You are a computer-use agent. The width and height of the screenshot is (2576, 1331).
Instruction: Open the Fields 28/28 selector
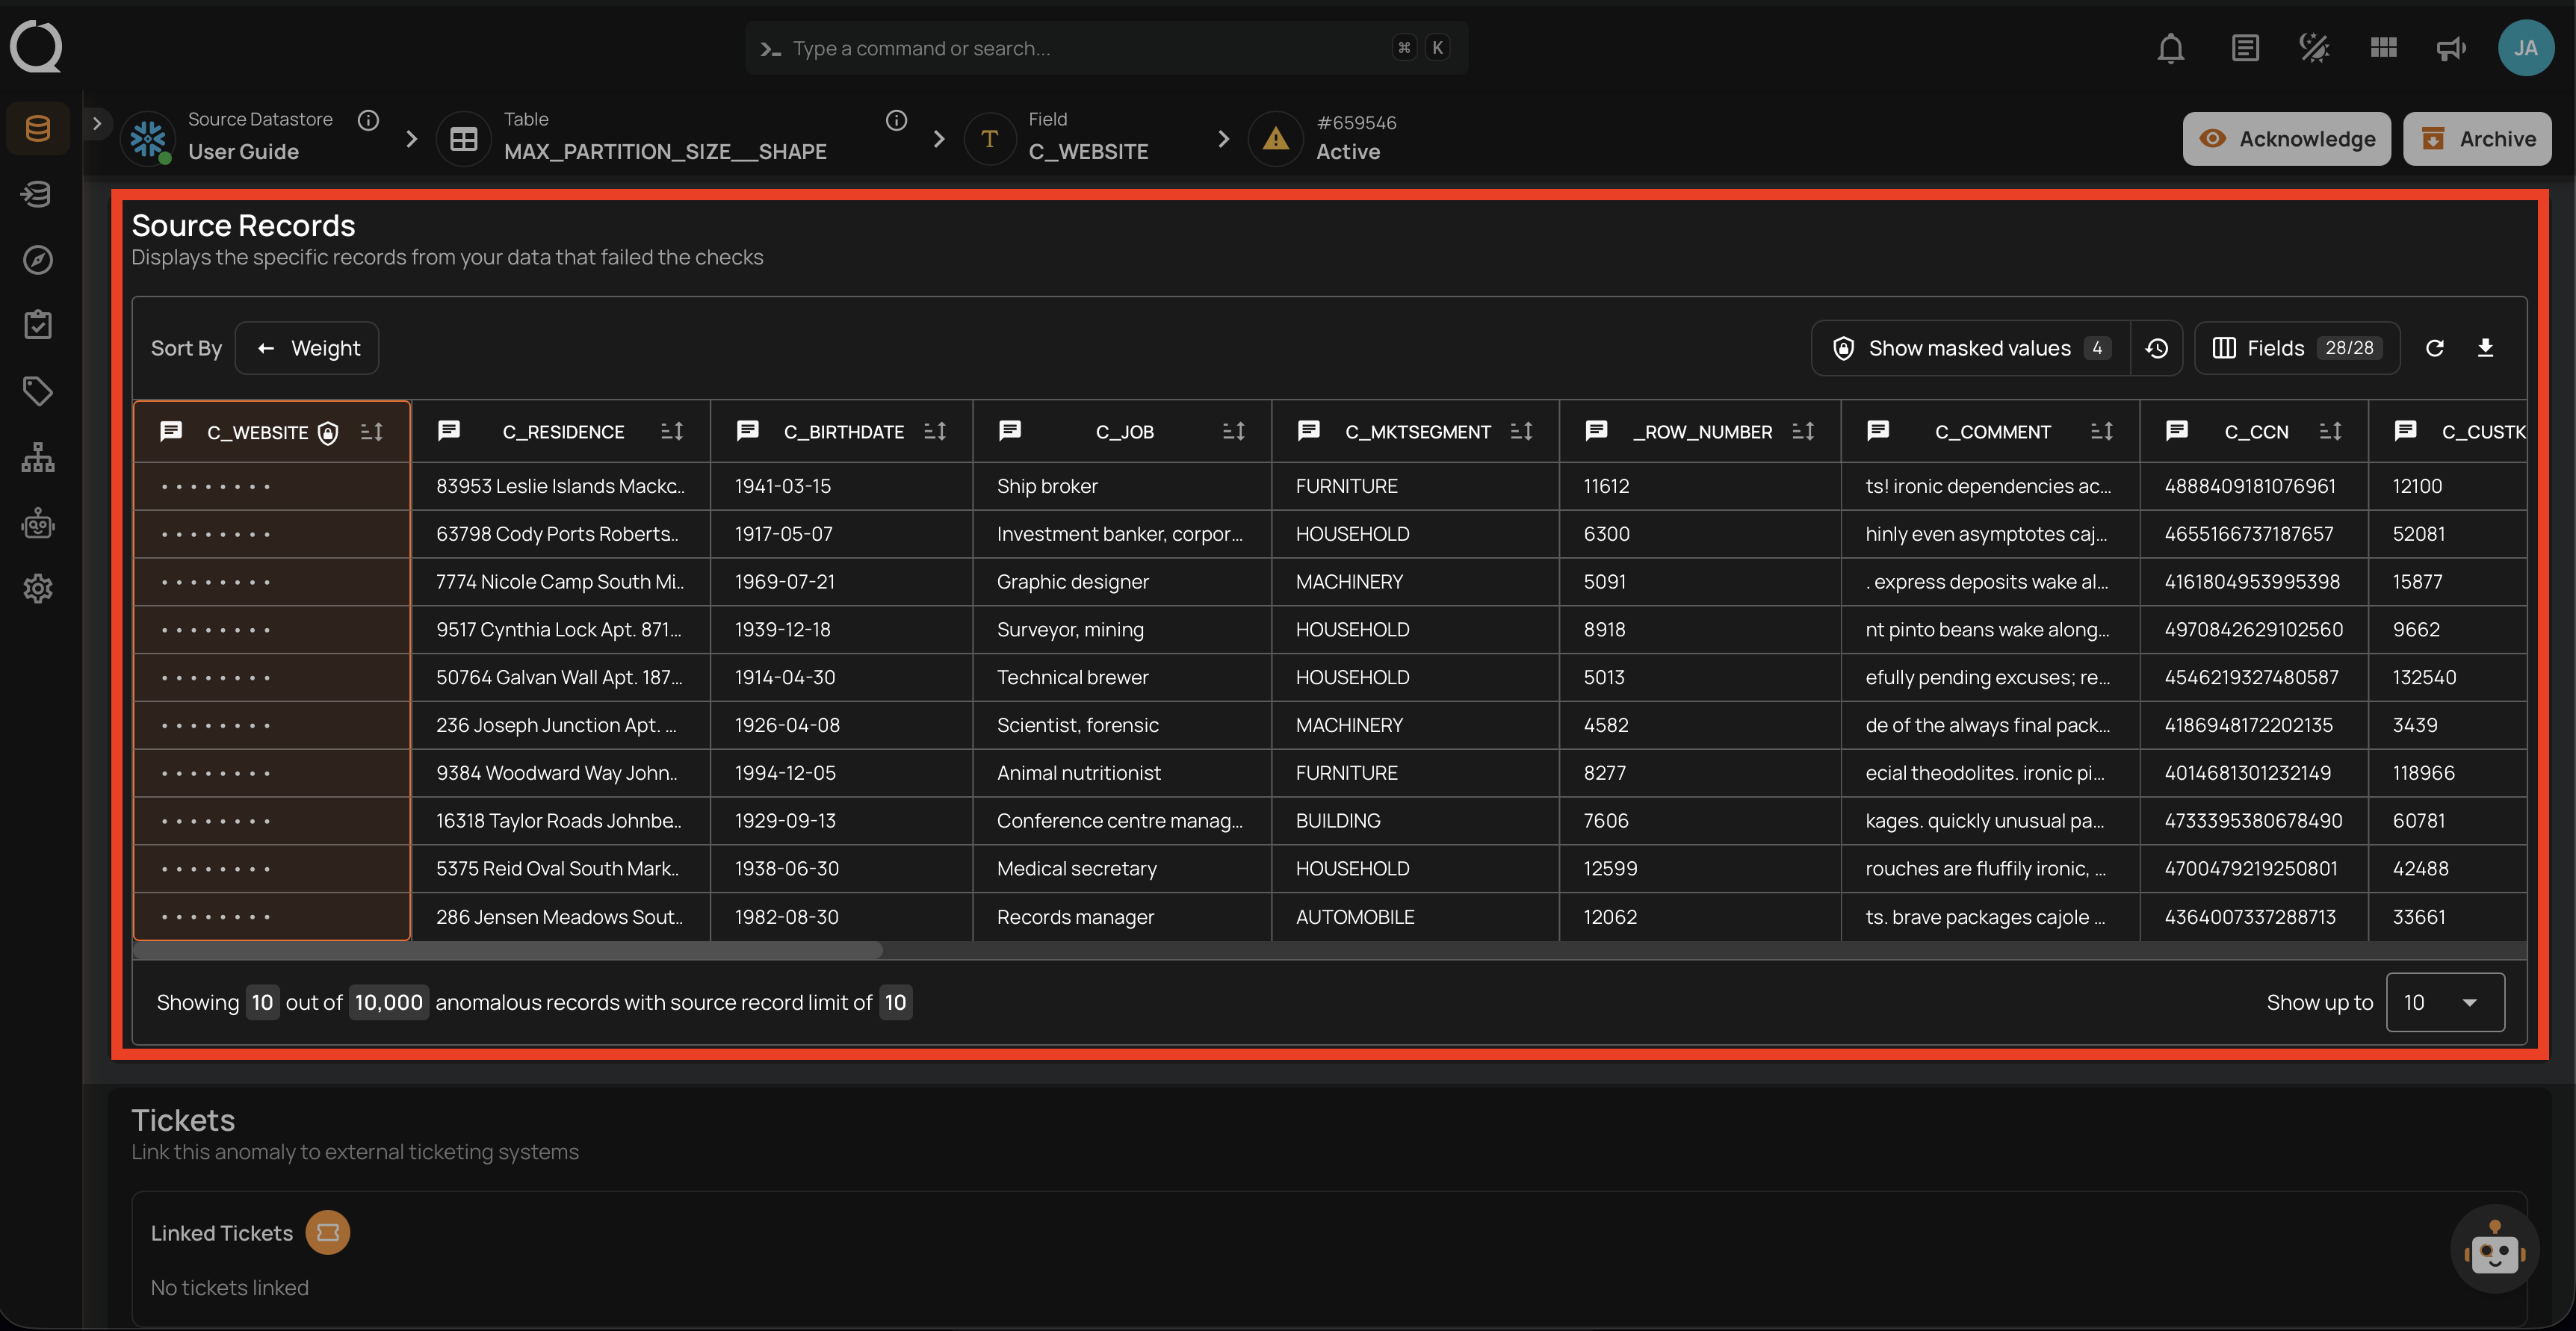pyautogui.click(x=2296, y=348)
